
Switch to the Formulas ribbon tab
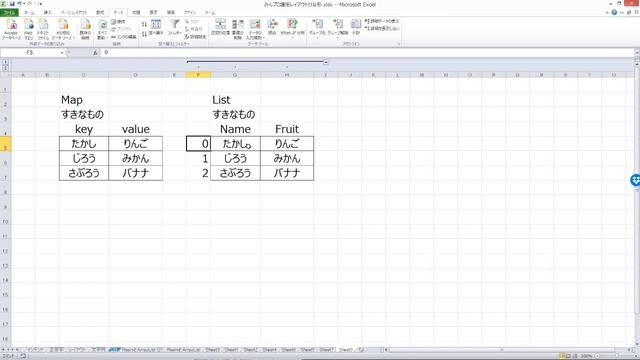click(100, 13)
